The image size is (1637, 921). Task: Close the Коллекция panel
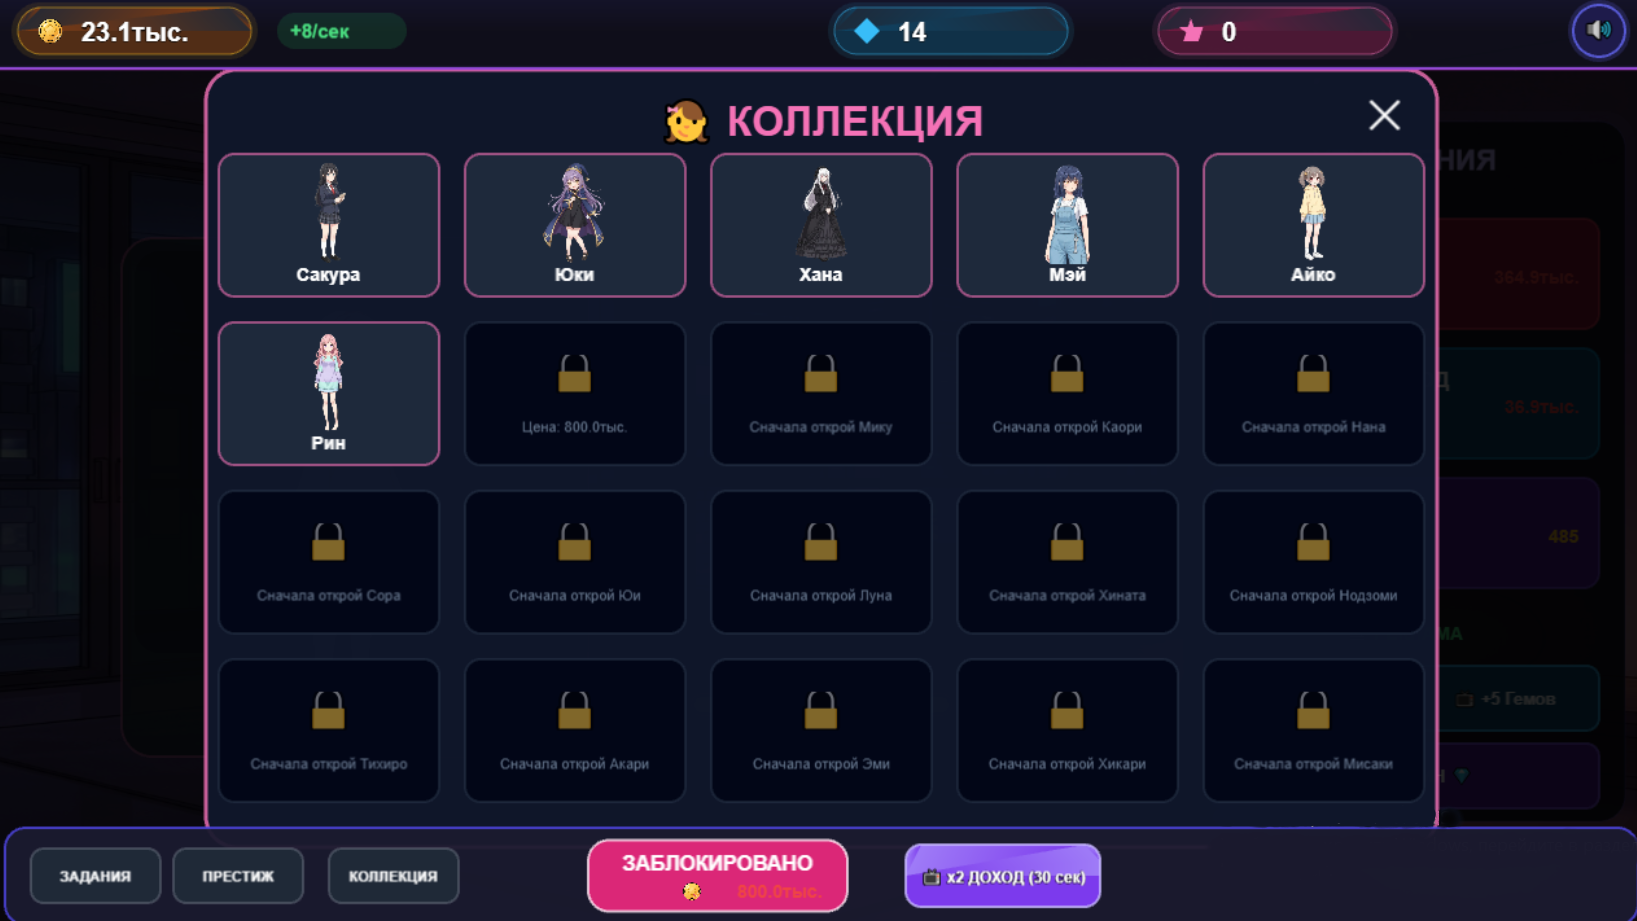(x=1384, y=116)
